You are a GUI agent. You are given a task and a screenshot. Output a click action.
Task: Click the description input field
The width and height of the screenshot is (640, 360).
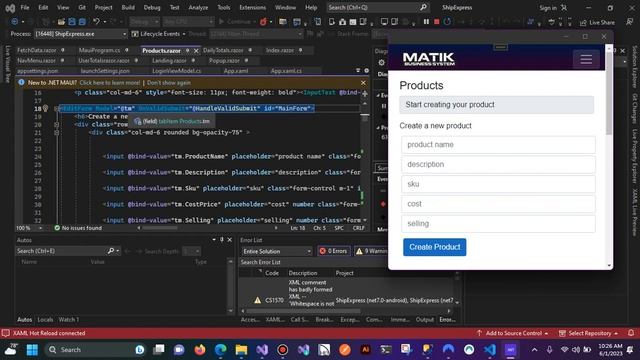pos(498,164)
